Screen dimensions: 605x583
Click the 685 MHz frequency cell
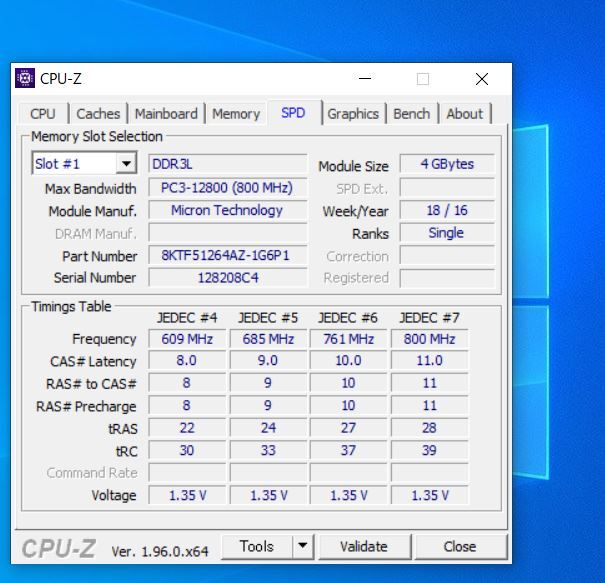click(x=268, y=339)
